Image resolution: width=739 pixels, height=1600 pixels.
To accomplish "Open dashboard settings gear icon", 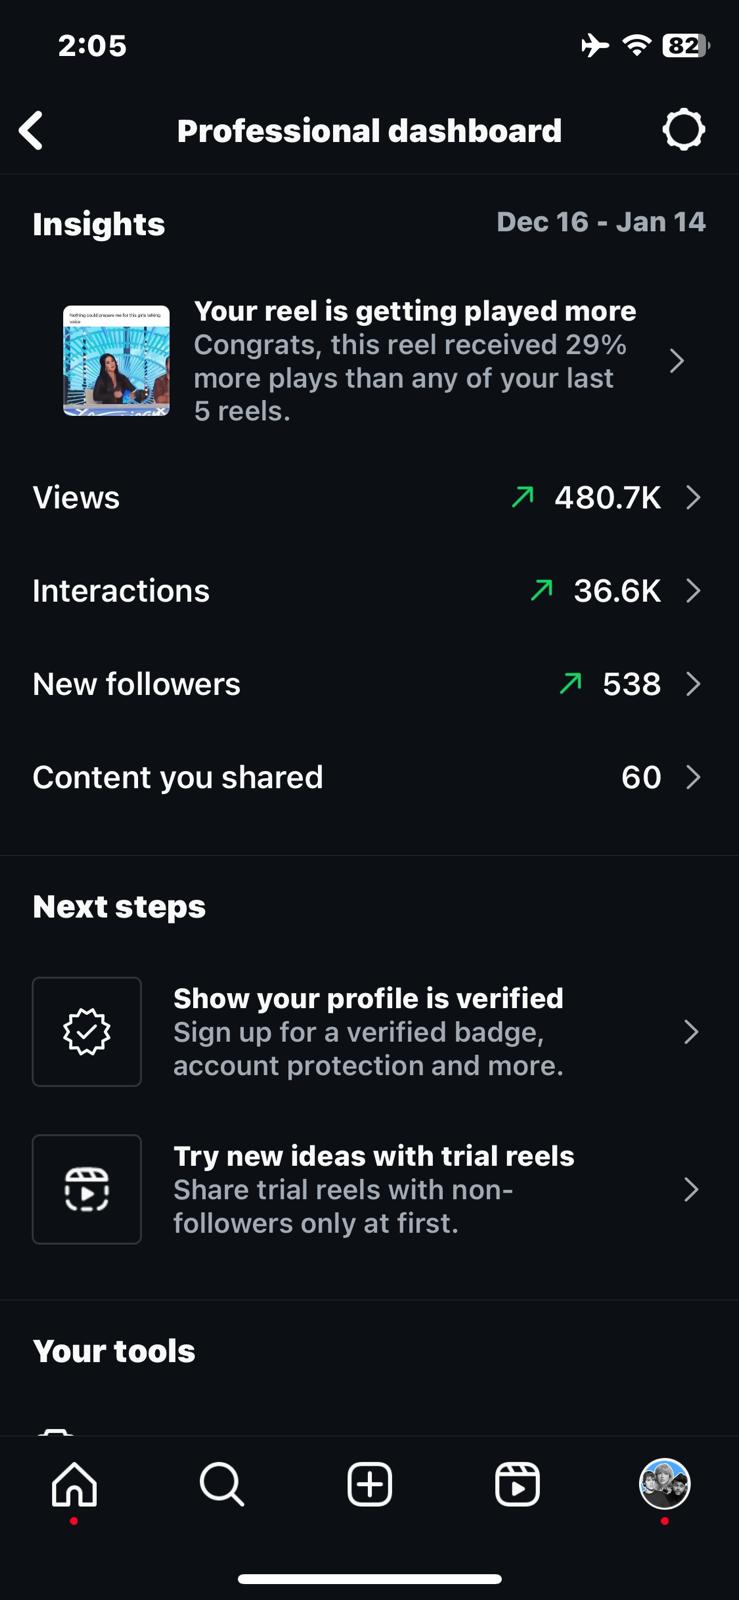I will tap(684, 130).
